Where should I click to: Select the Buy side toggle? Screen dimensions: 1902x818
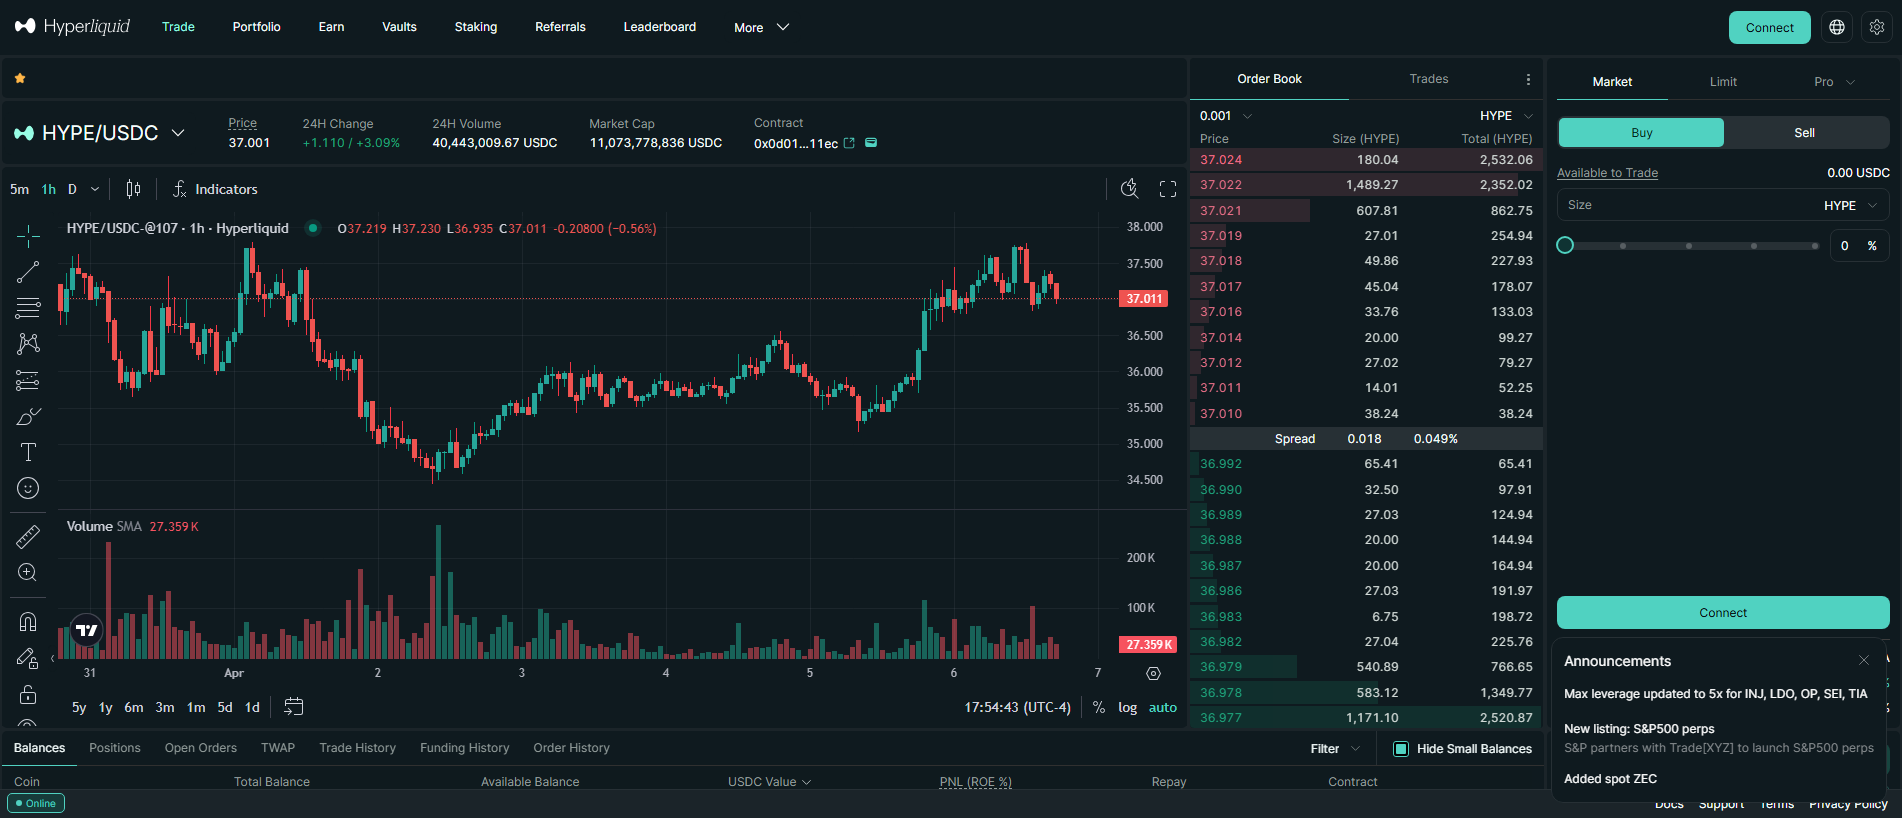click(x=1641, y=133)
